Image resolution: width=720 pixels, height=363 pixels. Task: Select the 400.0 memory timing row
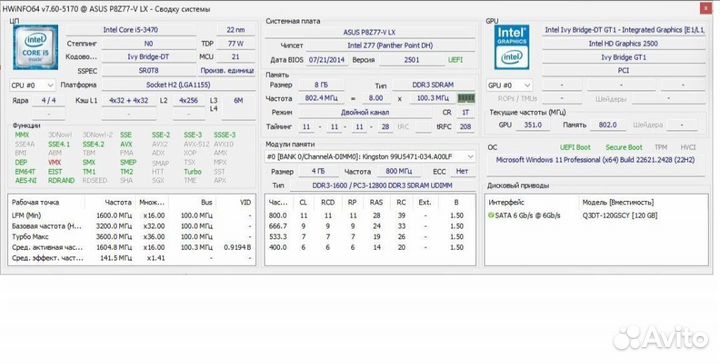[370, 247]
